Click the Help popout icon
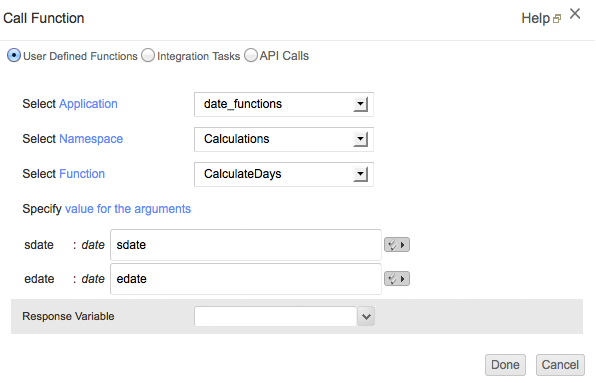The height and width of the screenshot is (383, 596). (557, 19)
